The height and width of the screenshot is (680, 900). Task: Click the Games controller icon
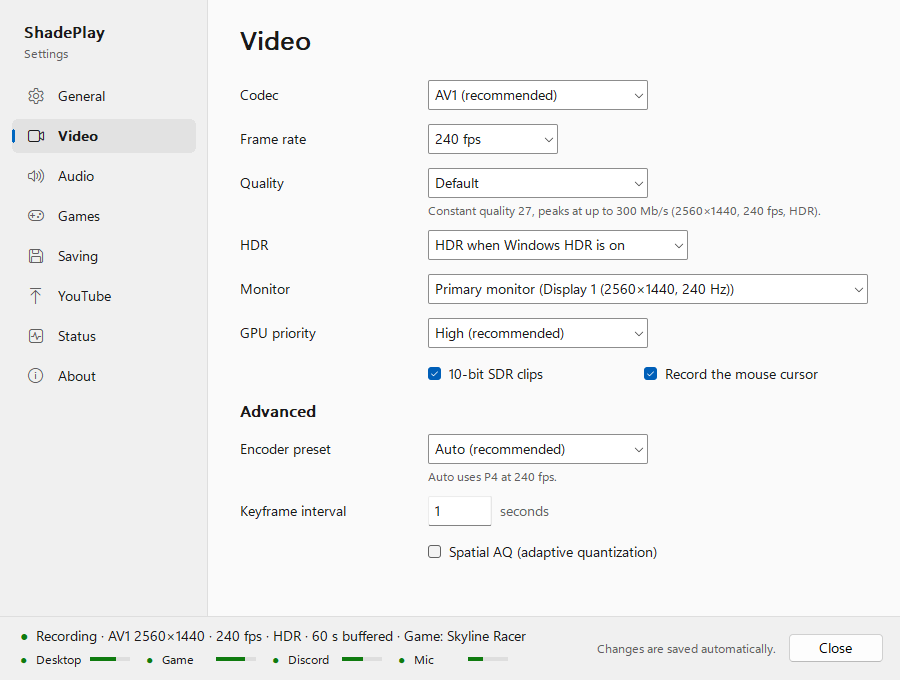(x=36, y=216)
